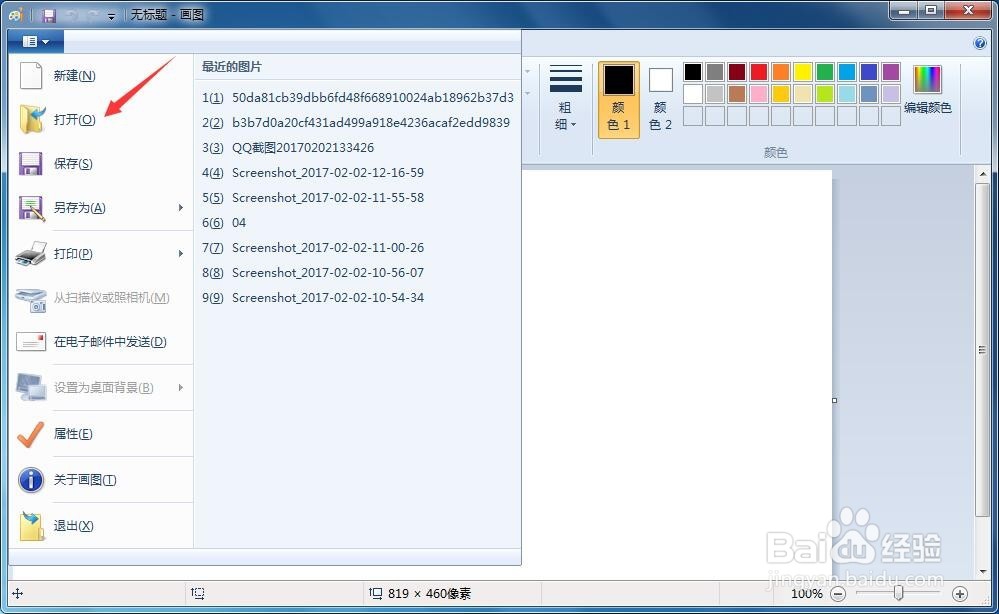999x614 pixels.
Task: Pick the yellow color swatch
Action: [x=803, y=71]
